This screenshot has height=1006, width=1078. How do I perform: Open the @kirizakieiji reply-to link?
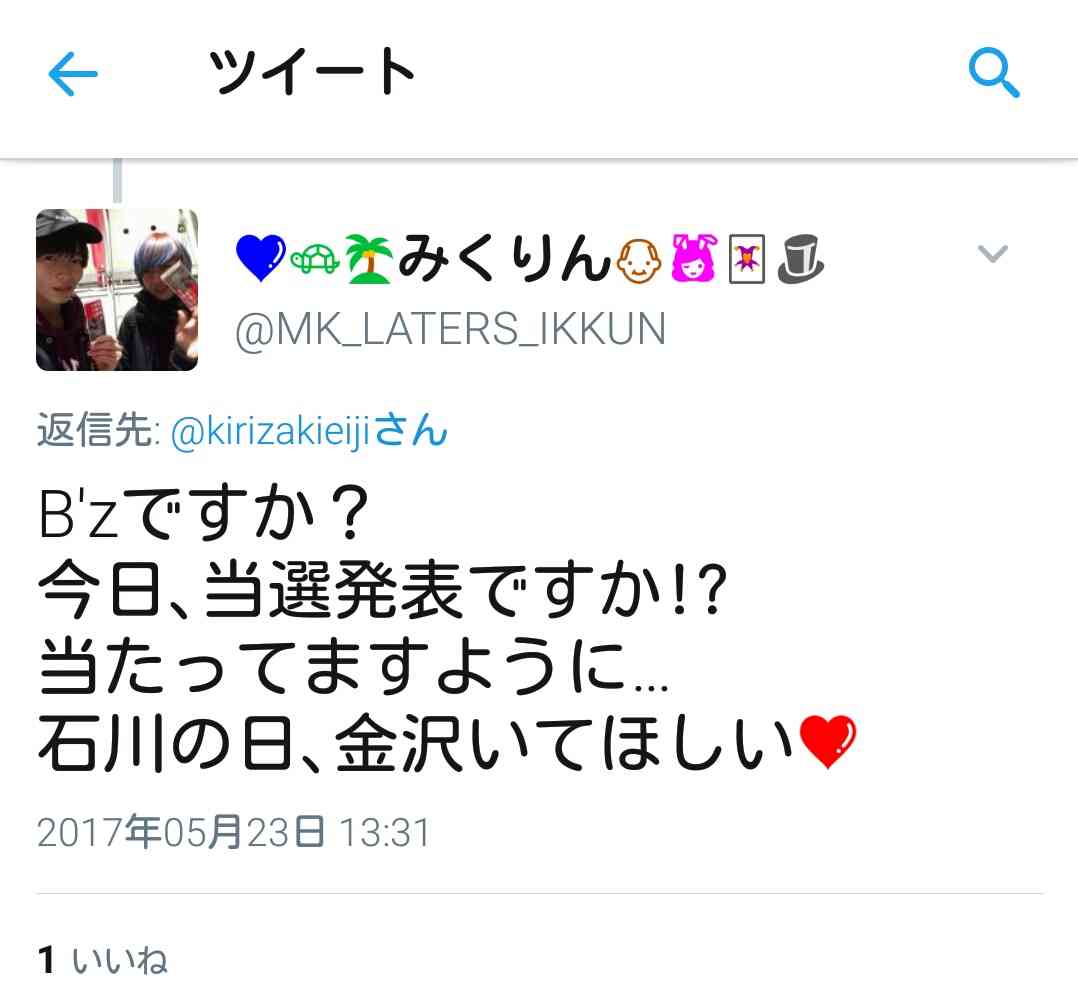pos(309,432)
